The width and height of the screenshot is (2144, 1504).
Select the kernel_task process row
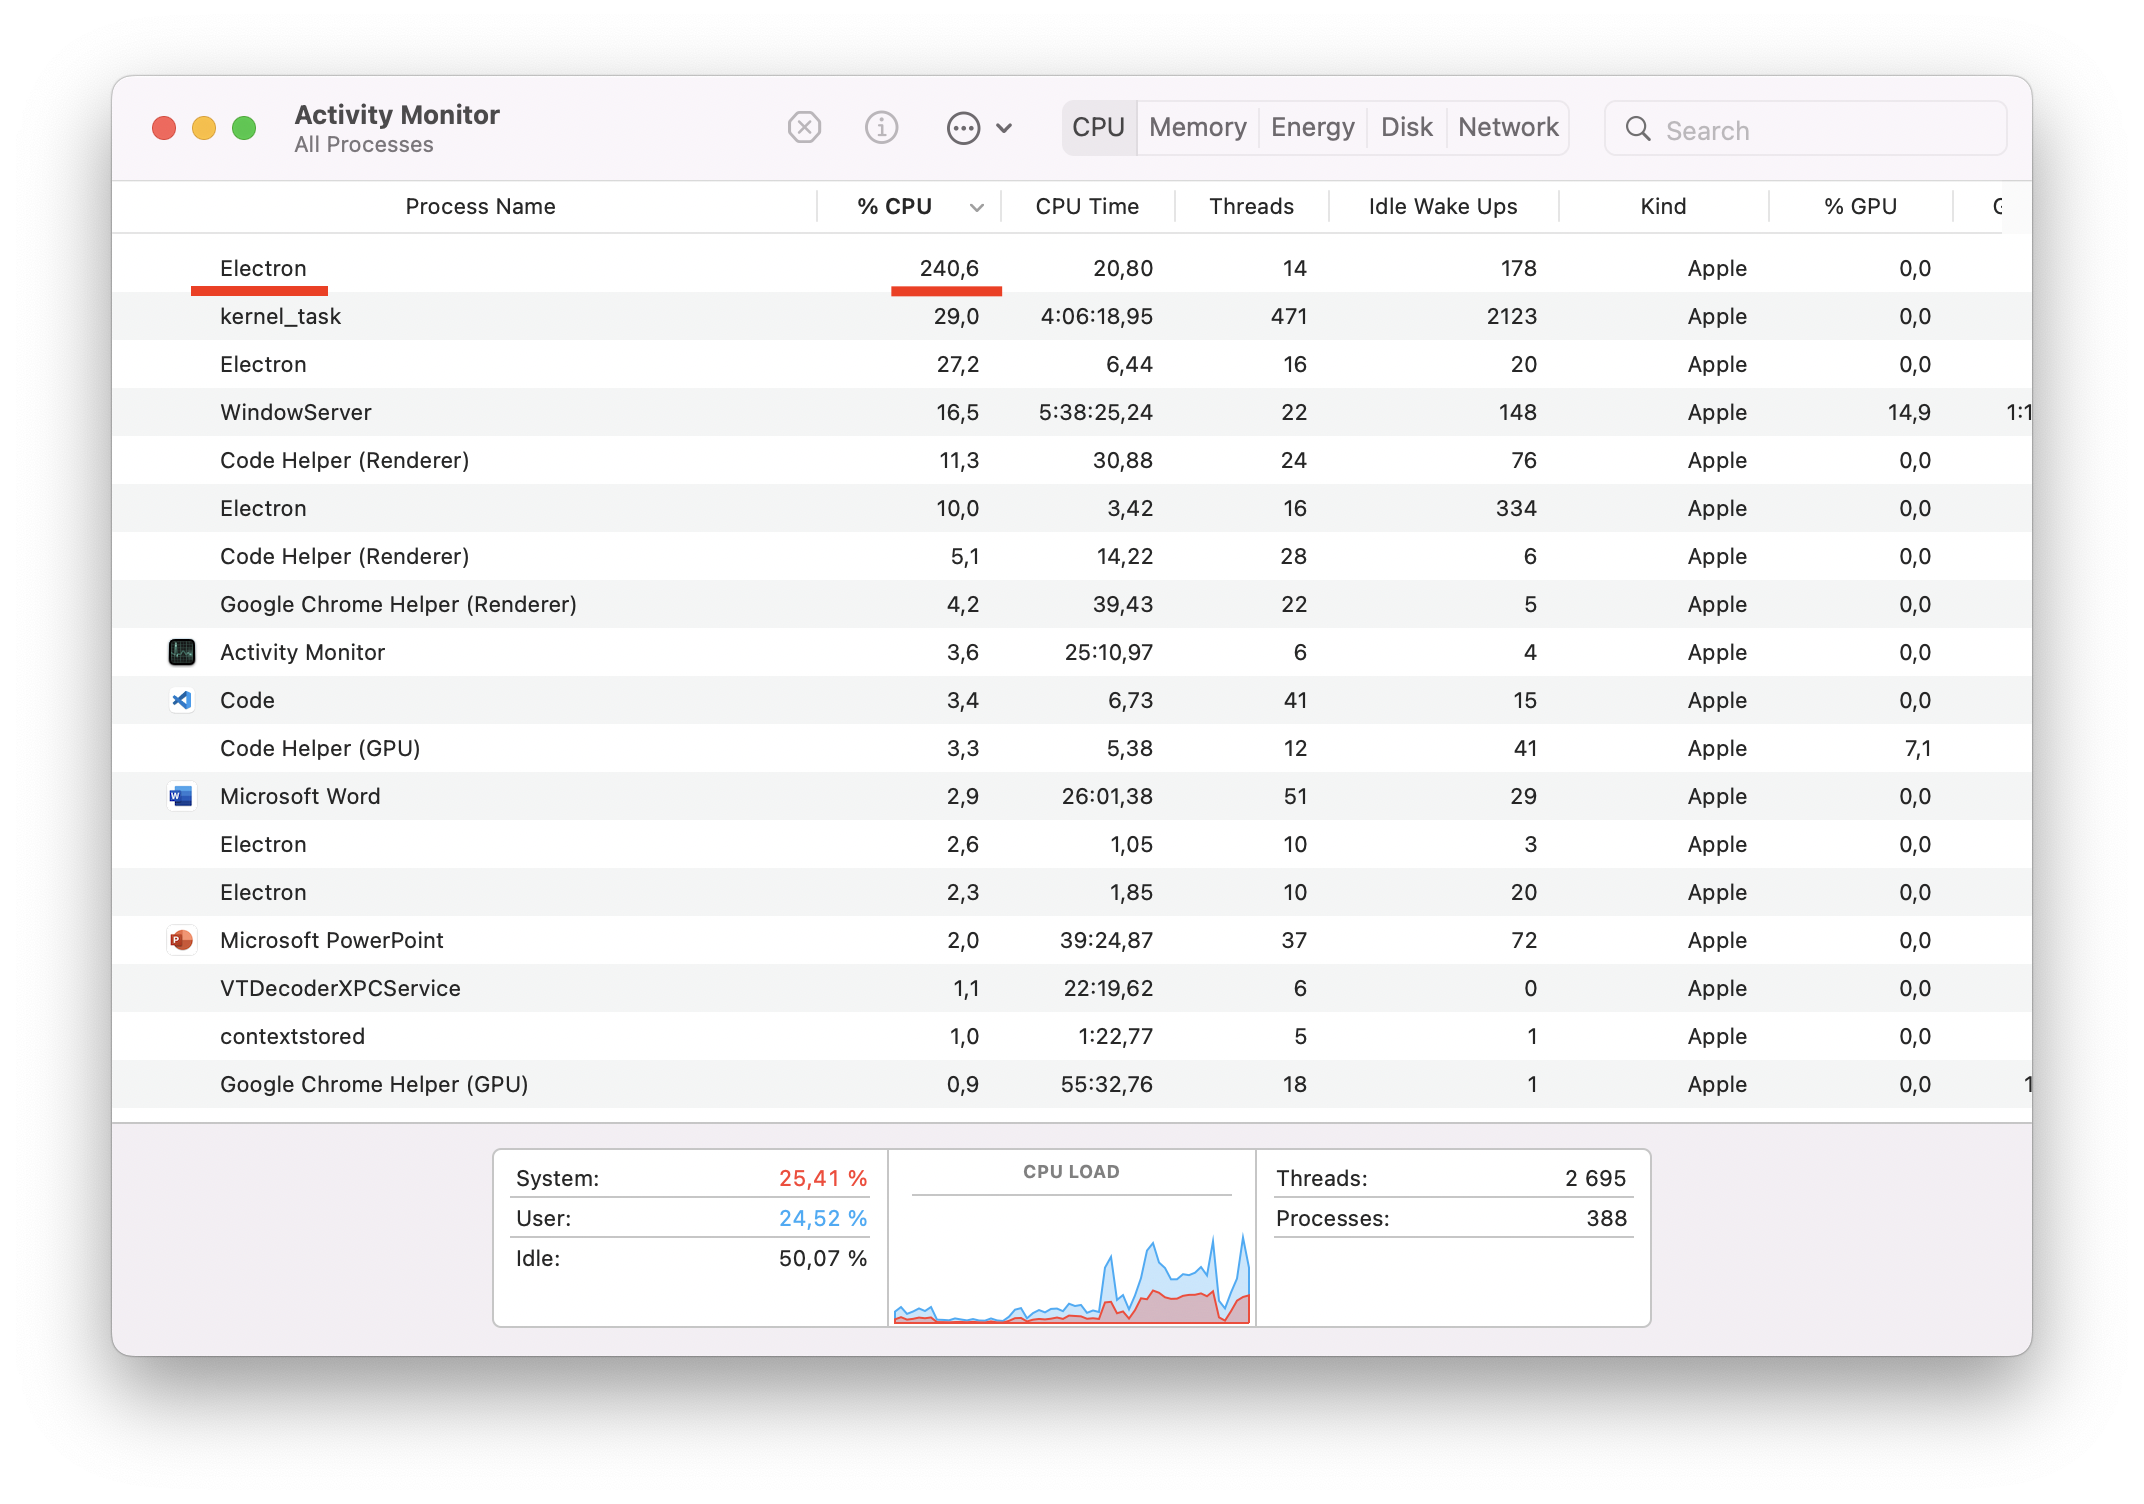click(x=280, y=317)
